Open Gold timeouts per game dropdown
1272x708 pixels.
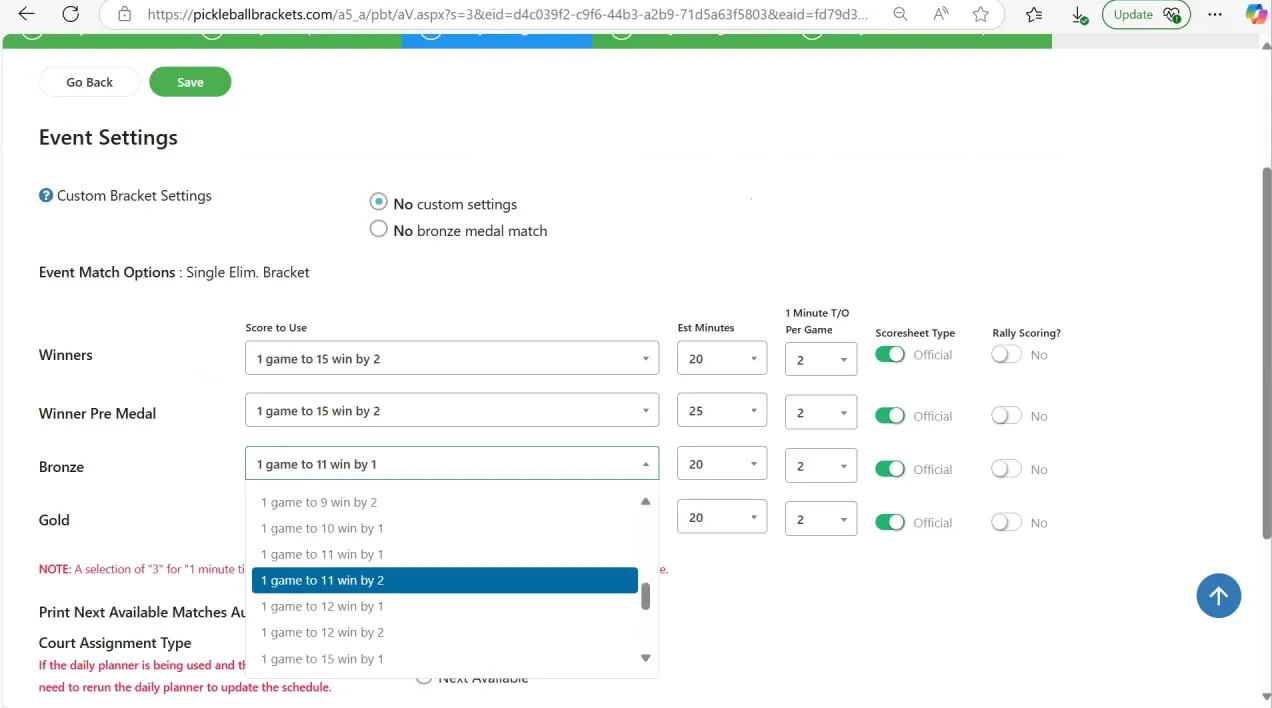821,520
